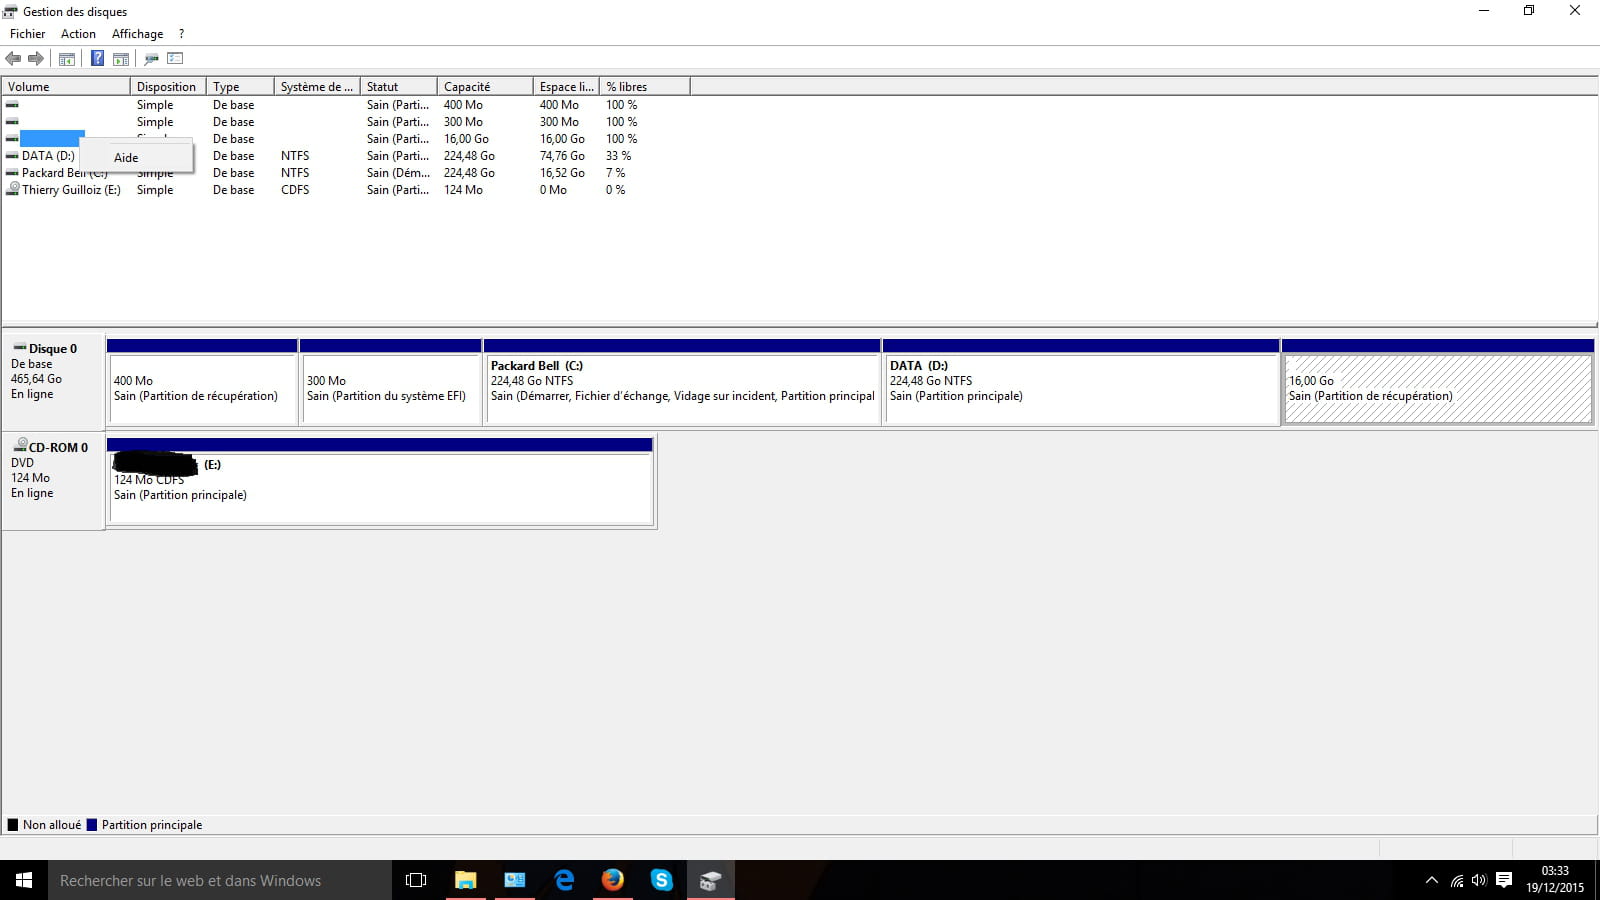Sort by the Statut column header

(399, 87)
